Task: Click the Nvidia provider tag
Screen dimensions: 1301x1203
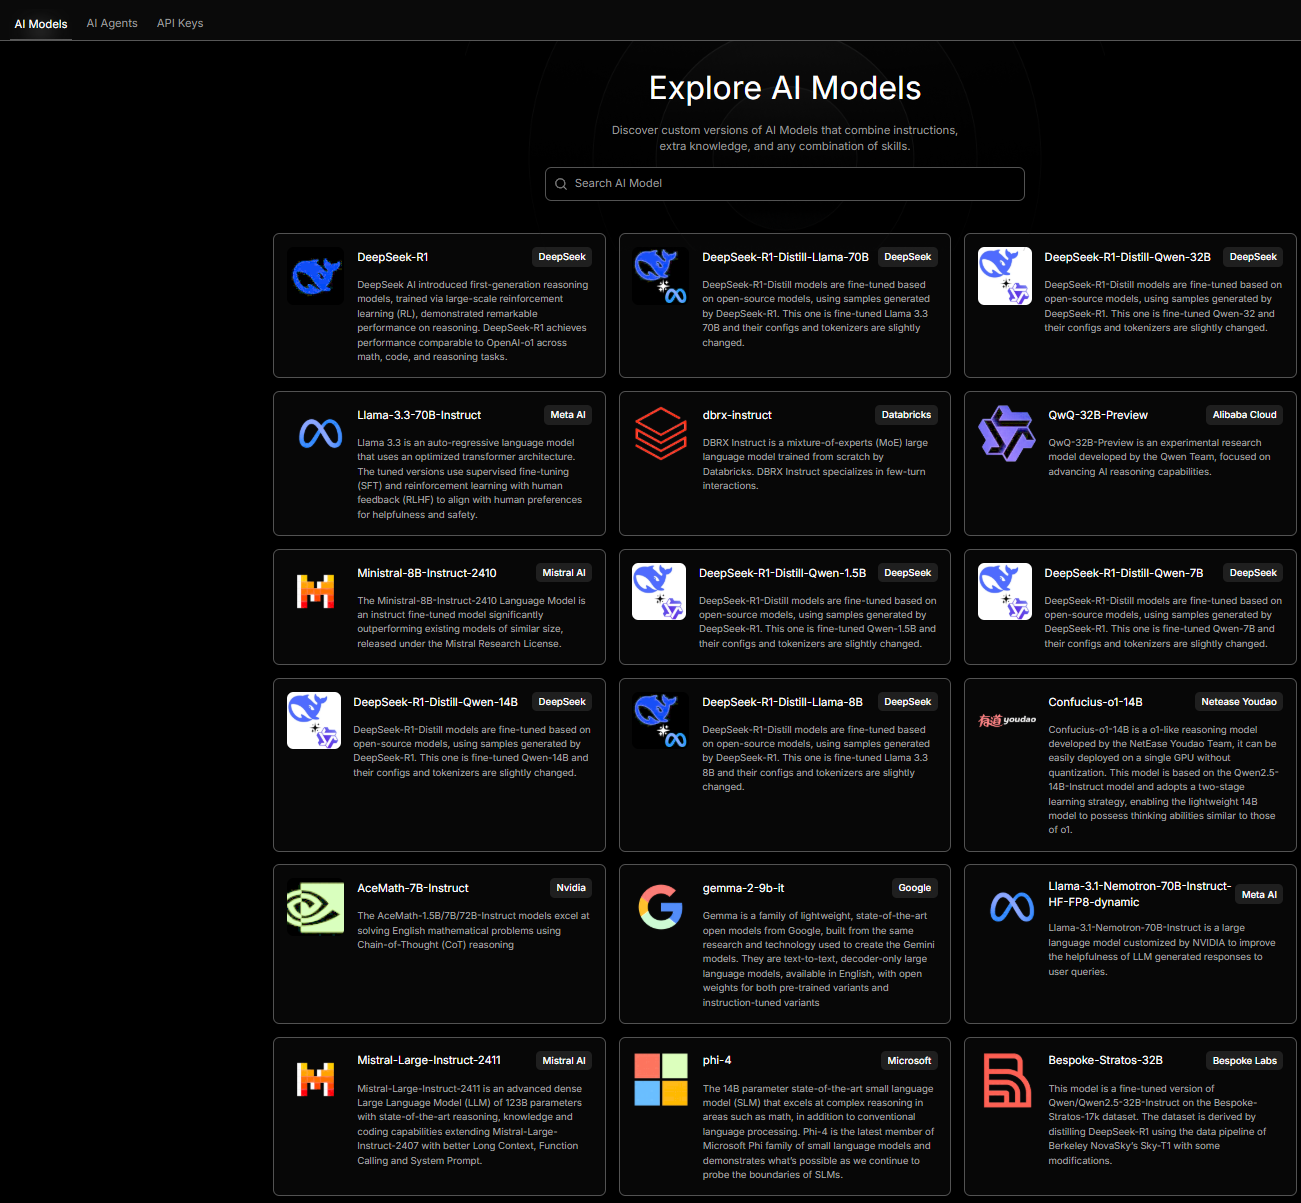Action: pyautogui.click(x=571, y=888)
